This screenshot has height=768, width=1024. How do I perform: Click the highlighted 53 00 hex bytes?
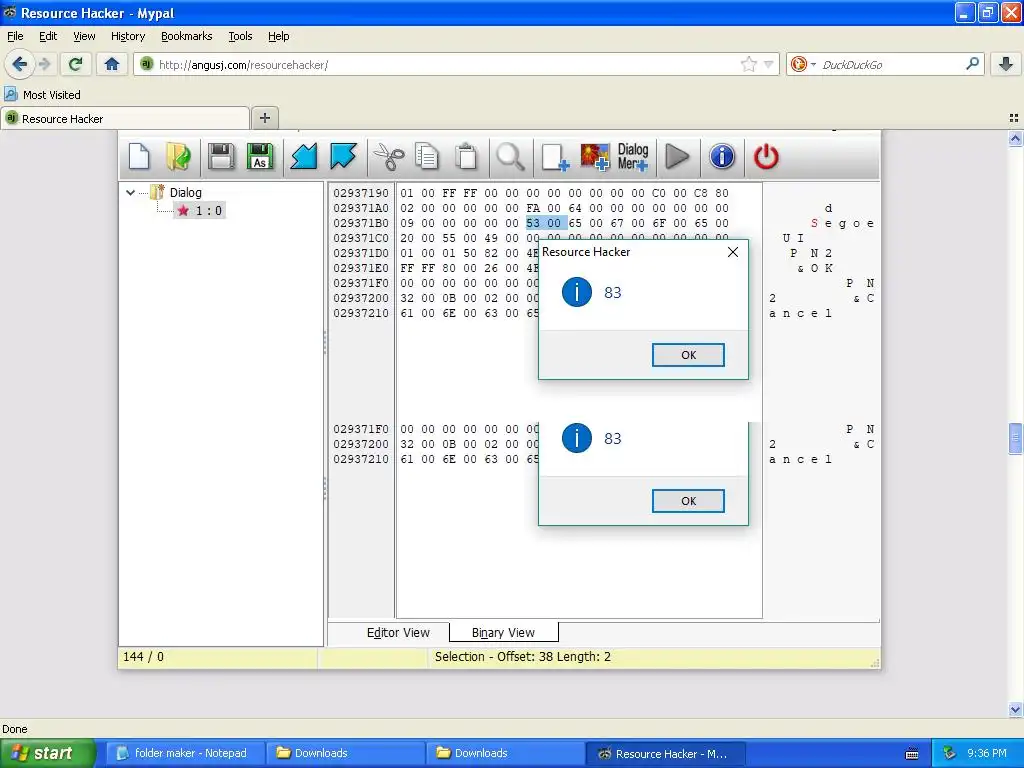pos(546,223)
